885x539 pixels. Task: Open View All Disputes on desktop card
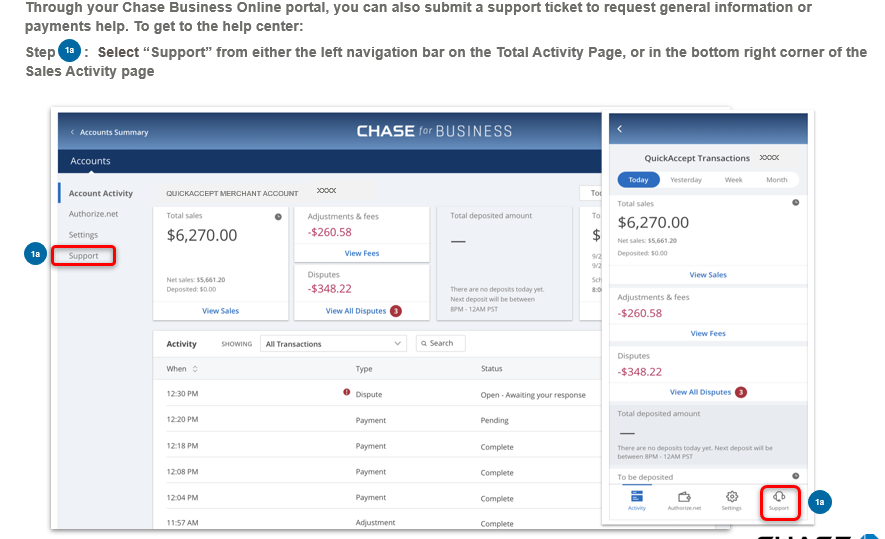click(356, 311)
